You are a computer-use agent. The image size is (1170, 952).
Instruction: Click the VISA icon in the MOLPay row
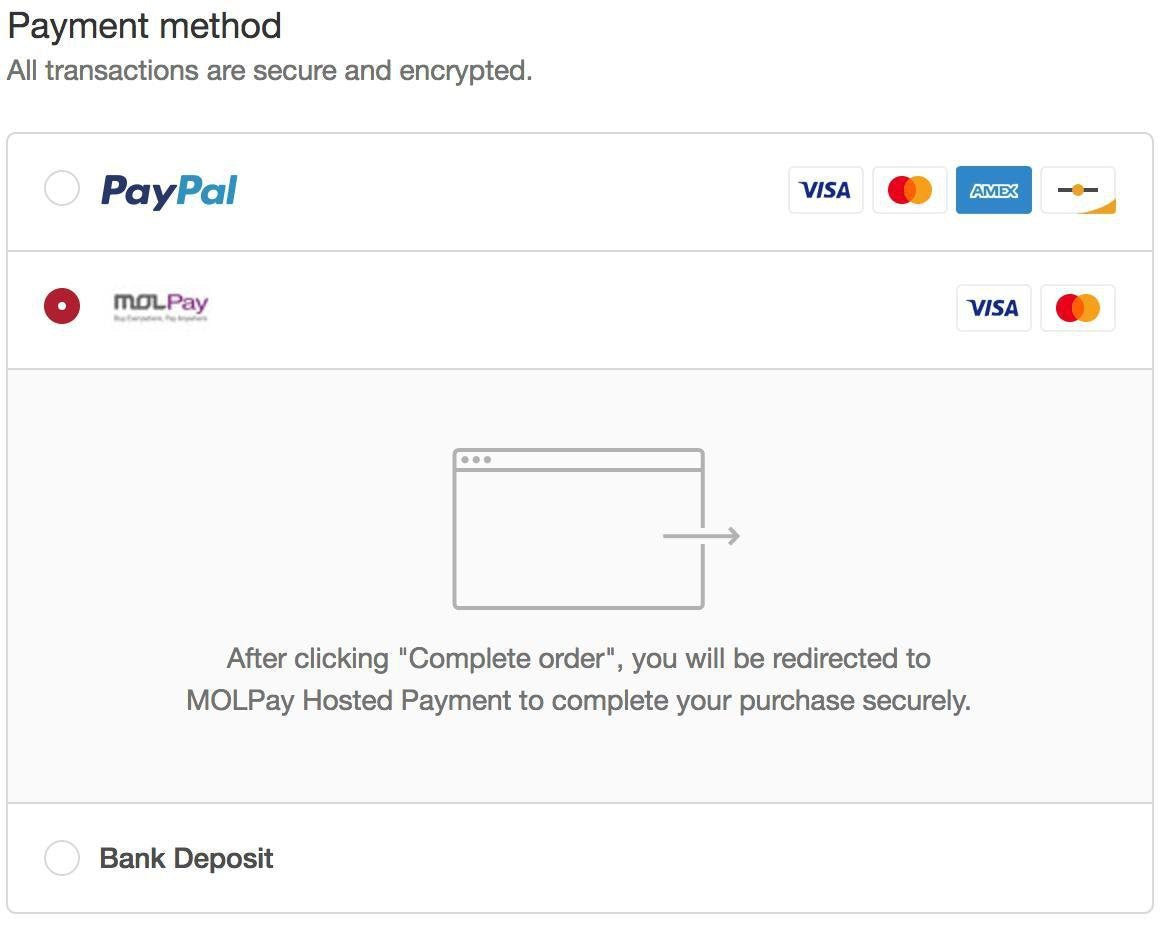993,308
